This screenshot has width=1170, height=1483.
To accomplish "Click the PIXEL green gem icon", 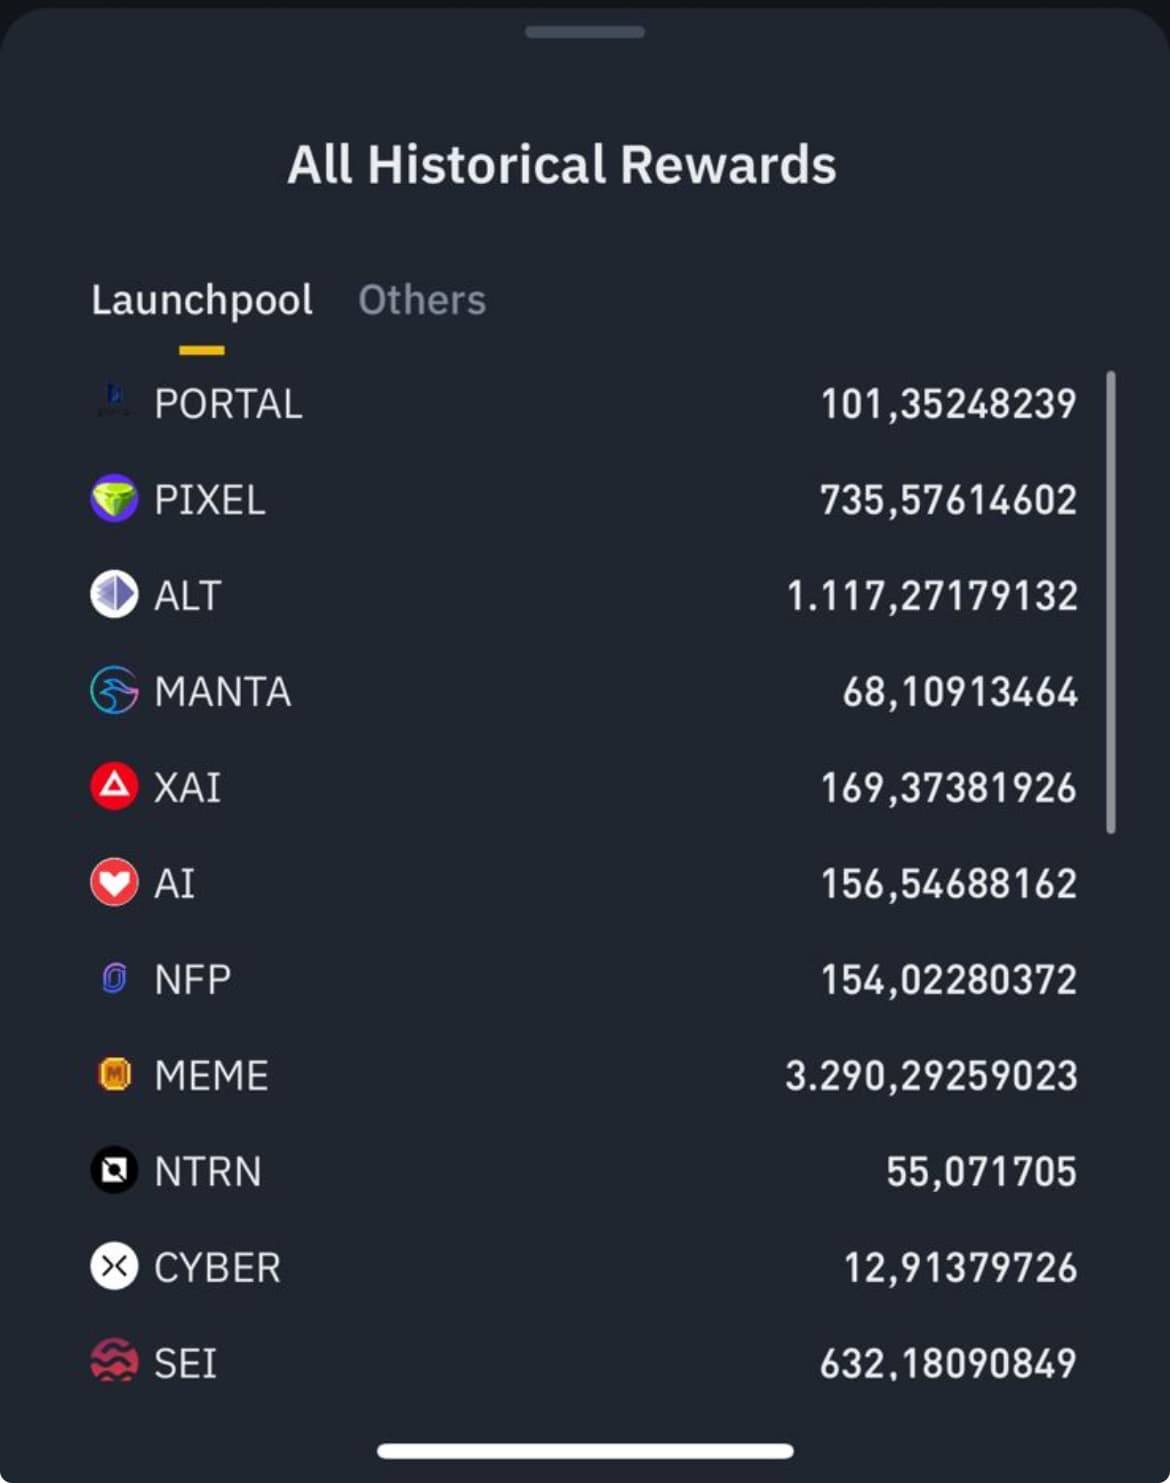I will click(x=114, y=498).
